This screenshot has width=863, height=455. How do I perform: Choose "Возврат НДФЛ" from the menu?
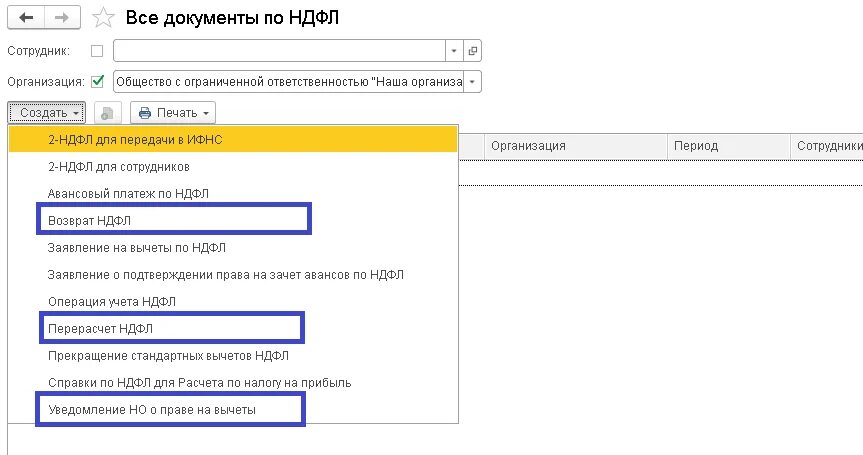[x=89, y=219]
